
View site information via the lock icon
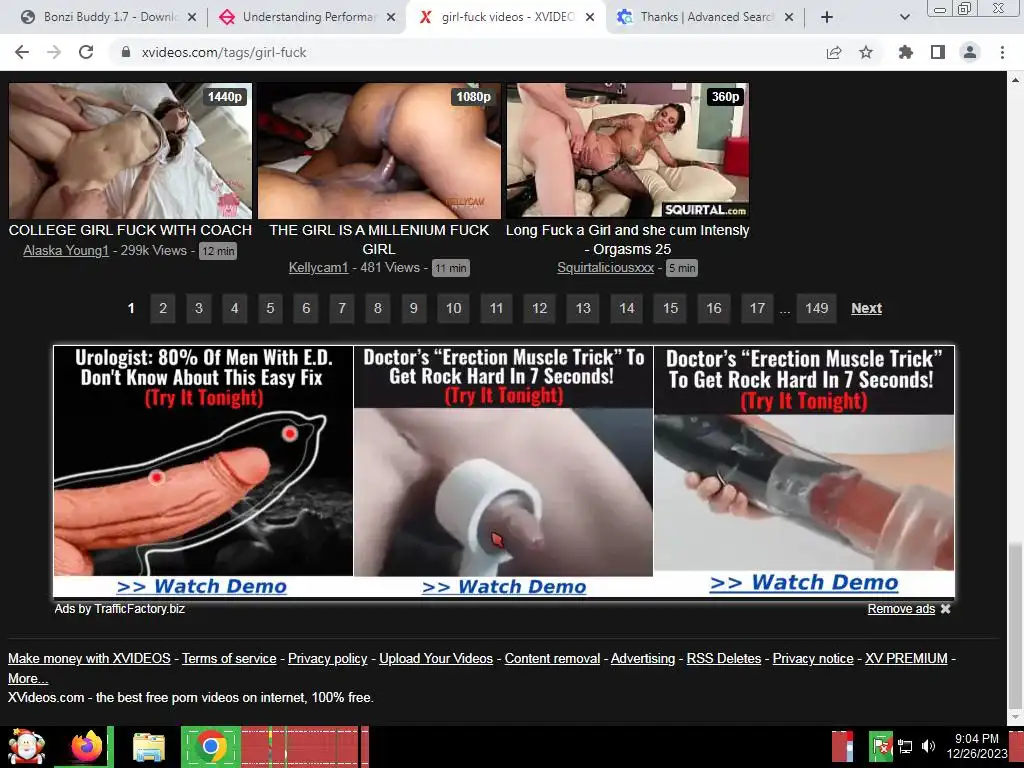point(126,52)
